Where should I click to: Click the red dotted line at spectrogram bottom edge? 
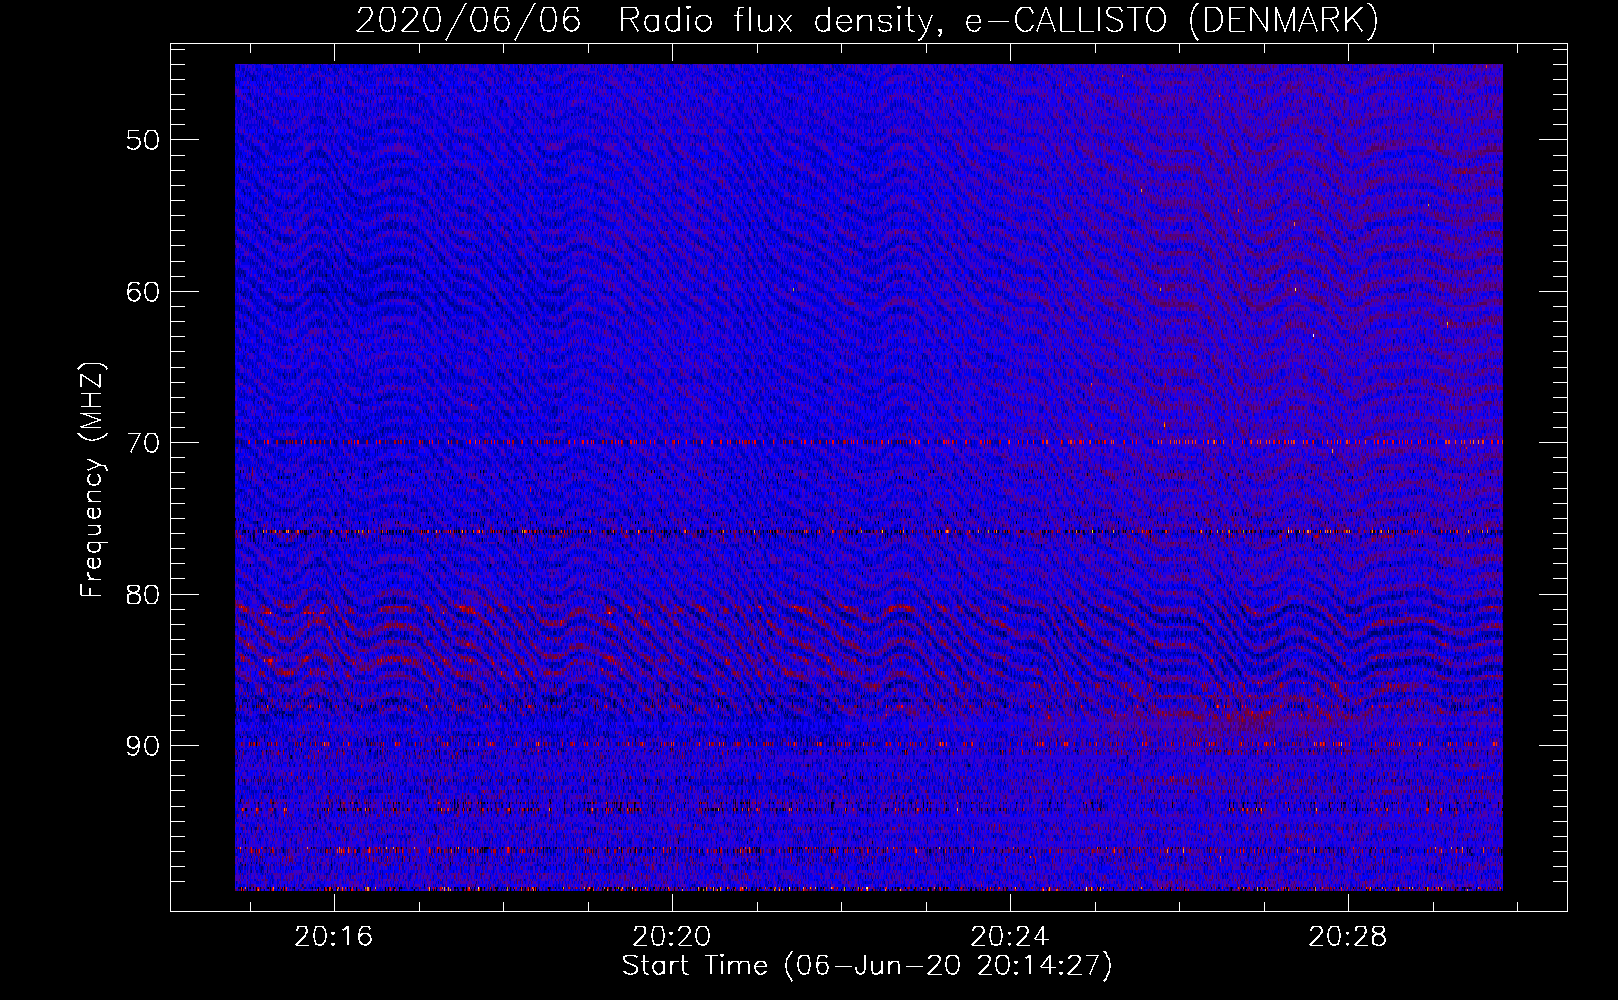(869, 888)
